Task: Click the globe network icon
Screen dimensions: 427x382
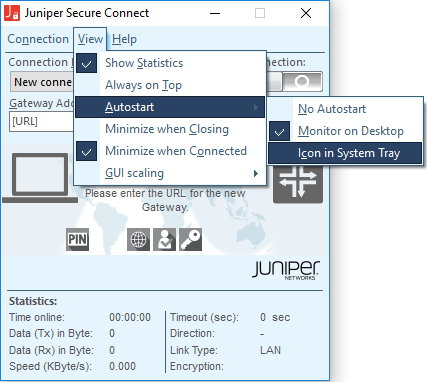Action: pos(138,239)
